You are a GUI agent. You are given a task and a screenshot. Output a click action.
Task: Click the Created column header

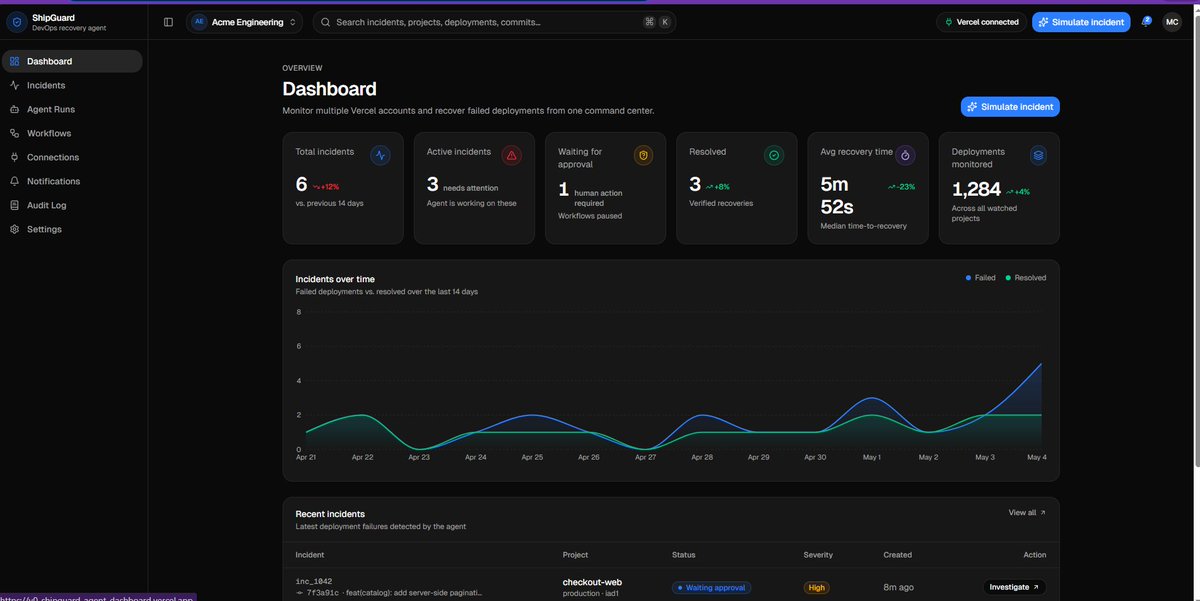point(898,555)
